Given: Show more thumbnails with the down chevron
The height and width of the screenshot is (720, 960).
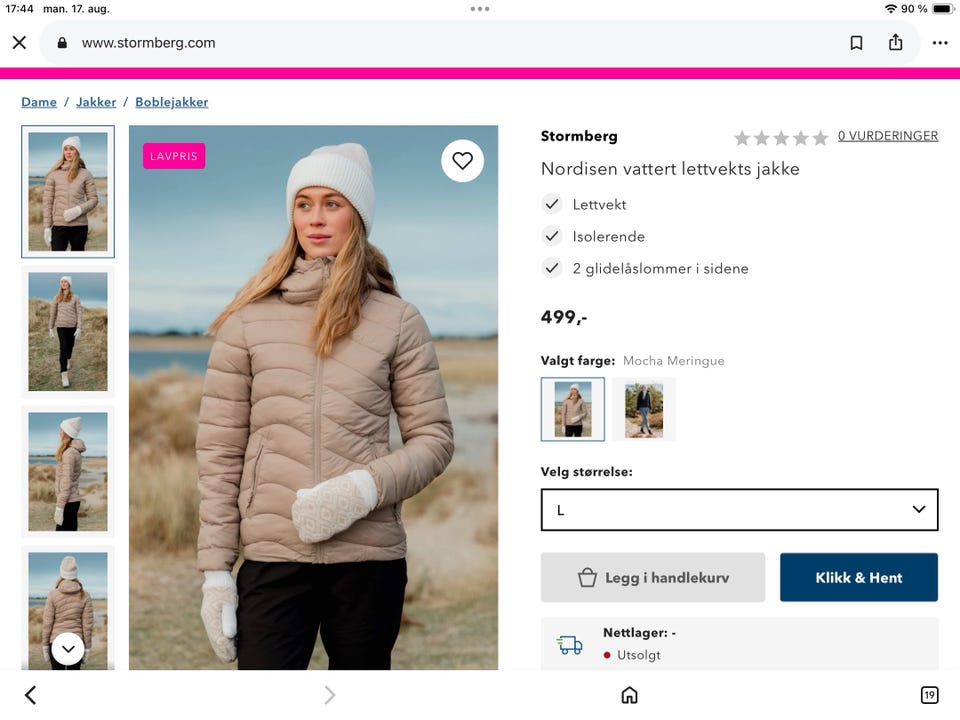Looking at the screenshot, I should (68, 649).
